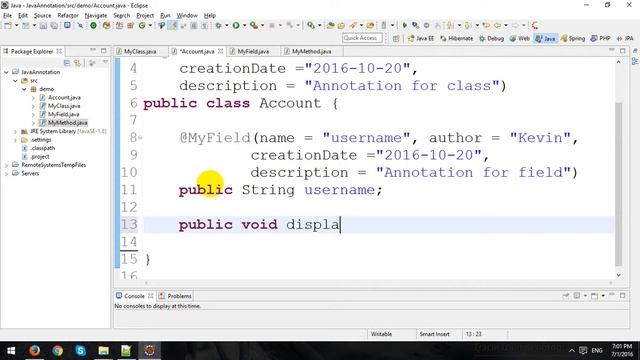Collapse the src folder node
The width and height of the screenshot is (640, 360).
(15, 80)
